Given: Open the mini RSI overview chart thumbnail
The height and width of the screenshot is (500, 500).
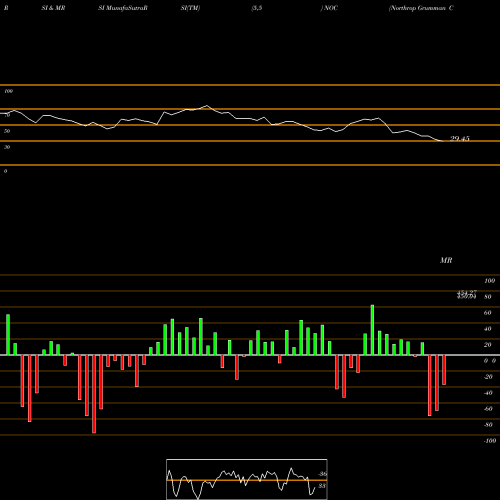Looking at the screenshot, I should [247, 479].
